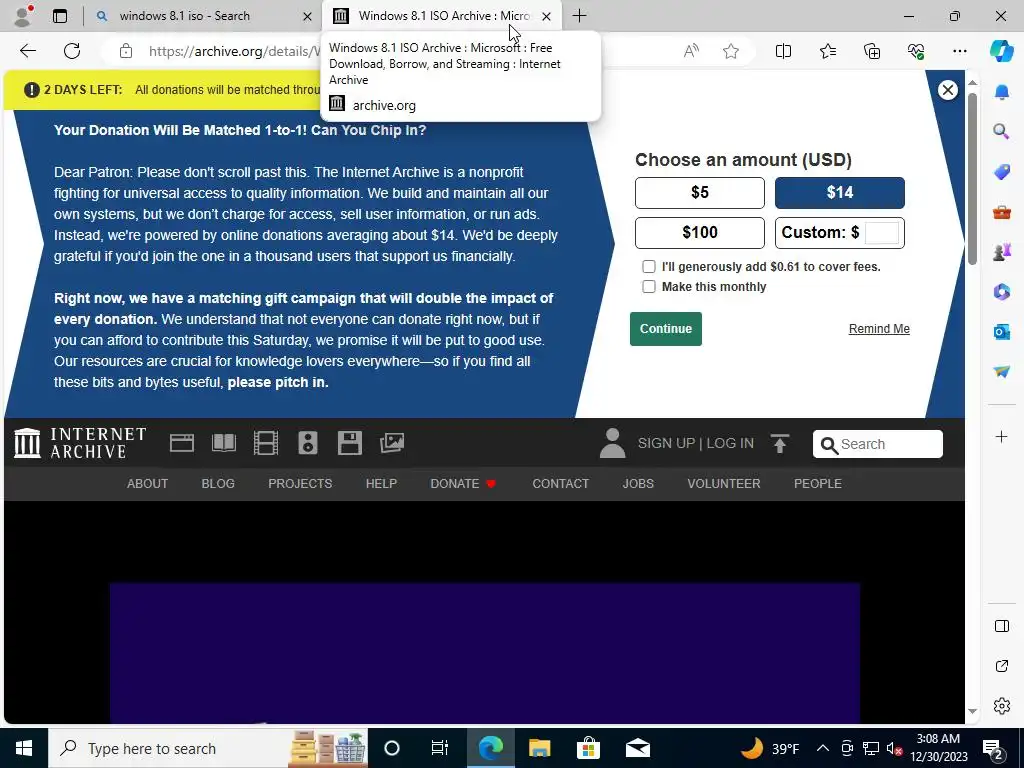Check add $0.61 to cover fees
Image resolution: width=1024 pixels, height=768 pixels.
point(648,266)
